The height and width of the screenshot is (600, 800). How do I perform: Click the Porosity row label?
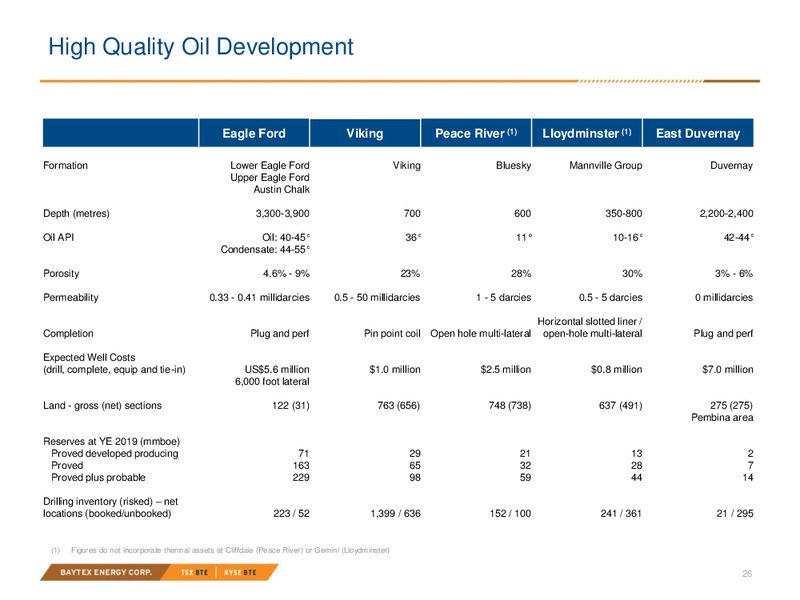(61, 273)
